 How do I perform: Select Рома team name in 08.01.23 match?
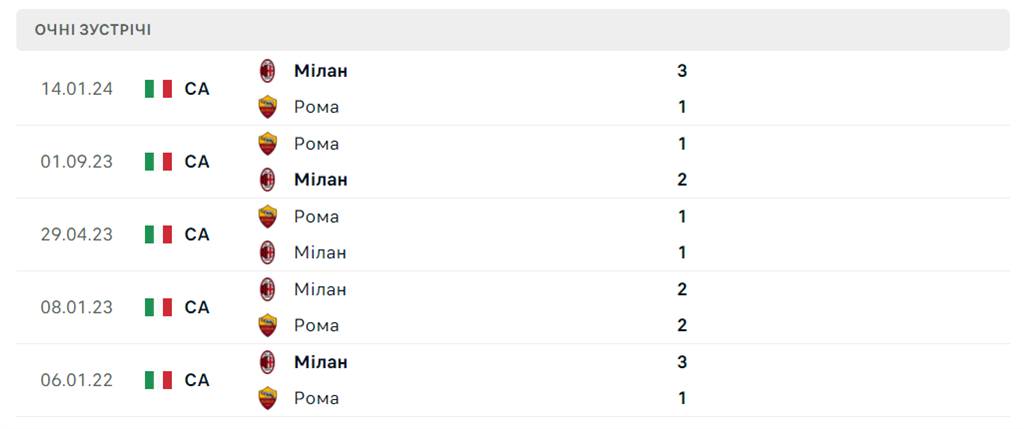(316, 326)
